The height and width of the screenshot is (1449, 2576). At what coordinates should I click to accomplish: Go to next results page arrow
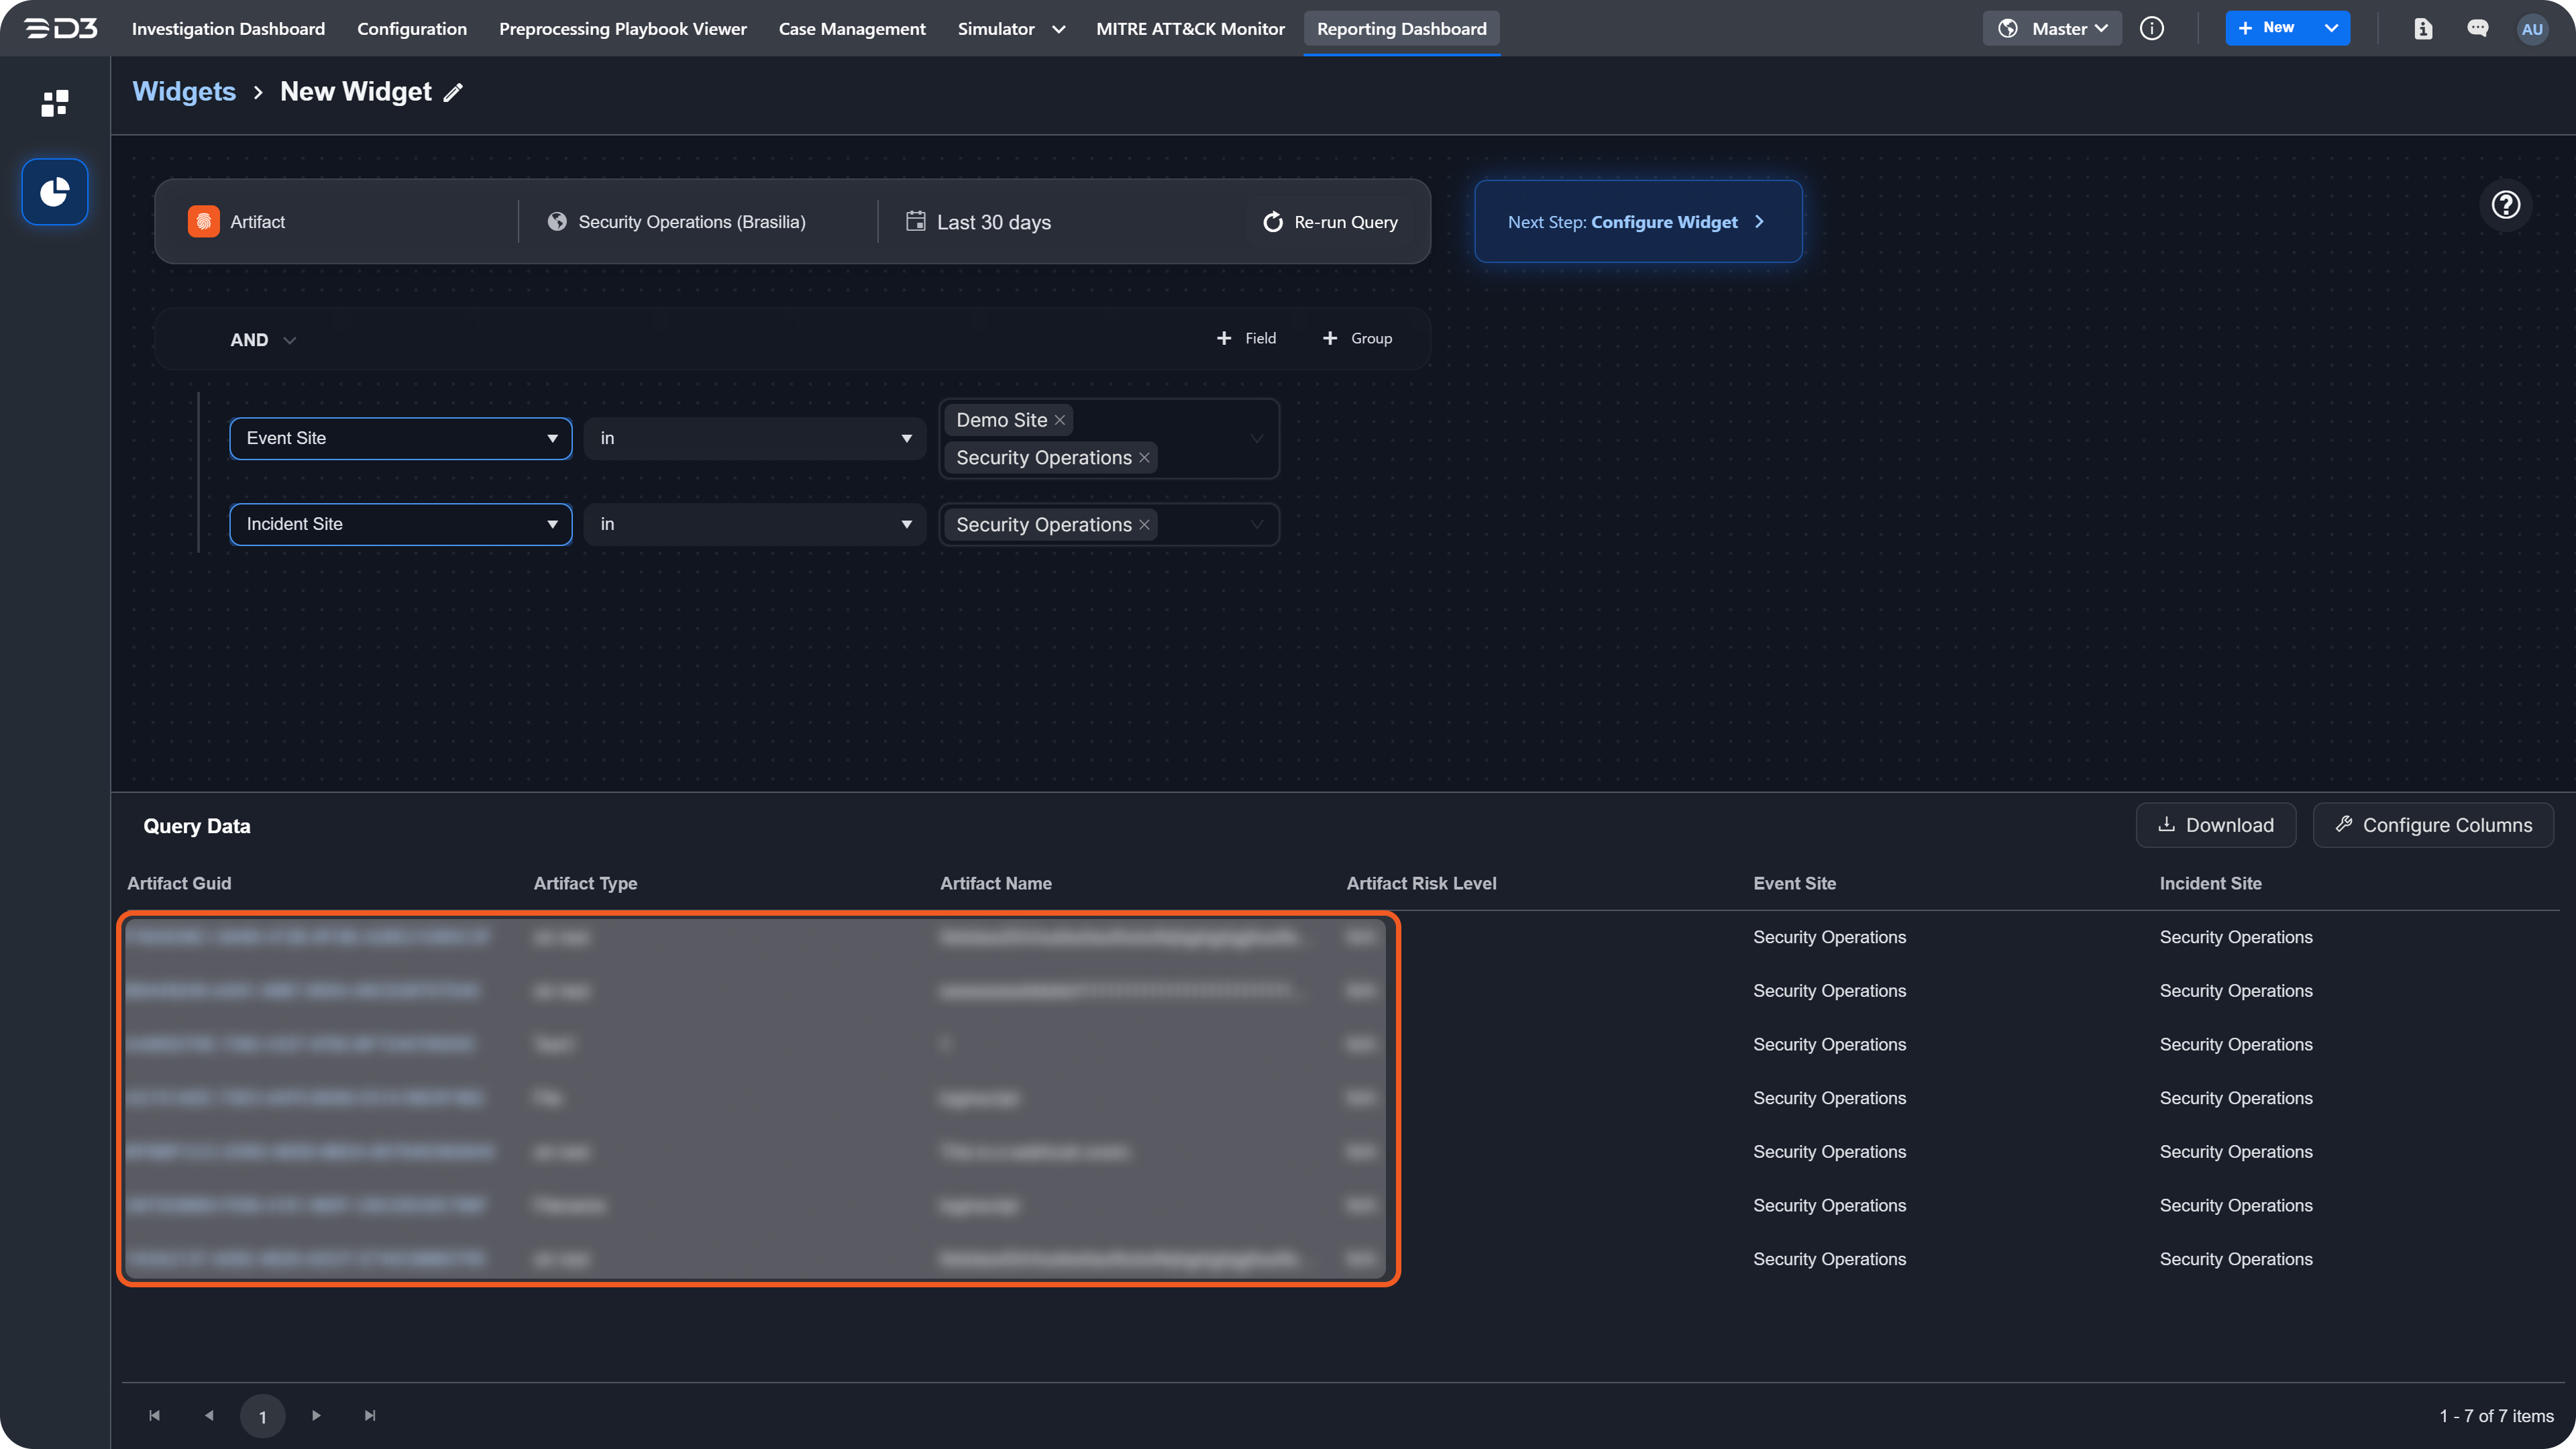[x=316, y=1415]
